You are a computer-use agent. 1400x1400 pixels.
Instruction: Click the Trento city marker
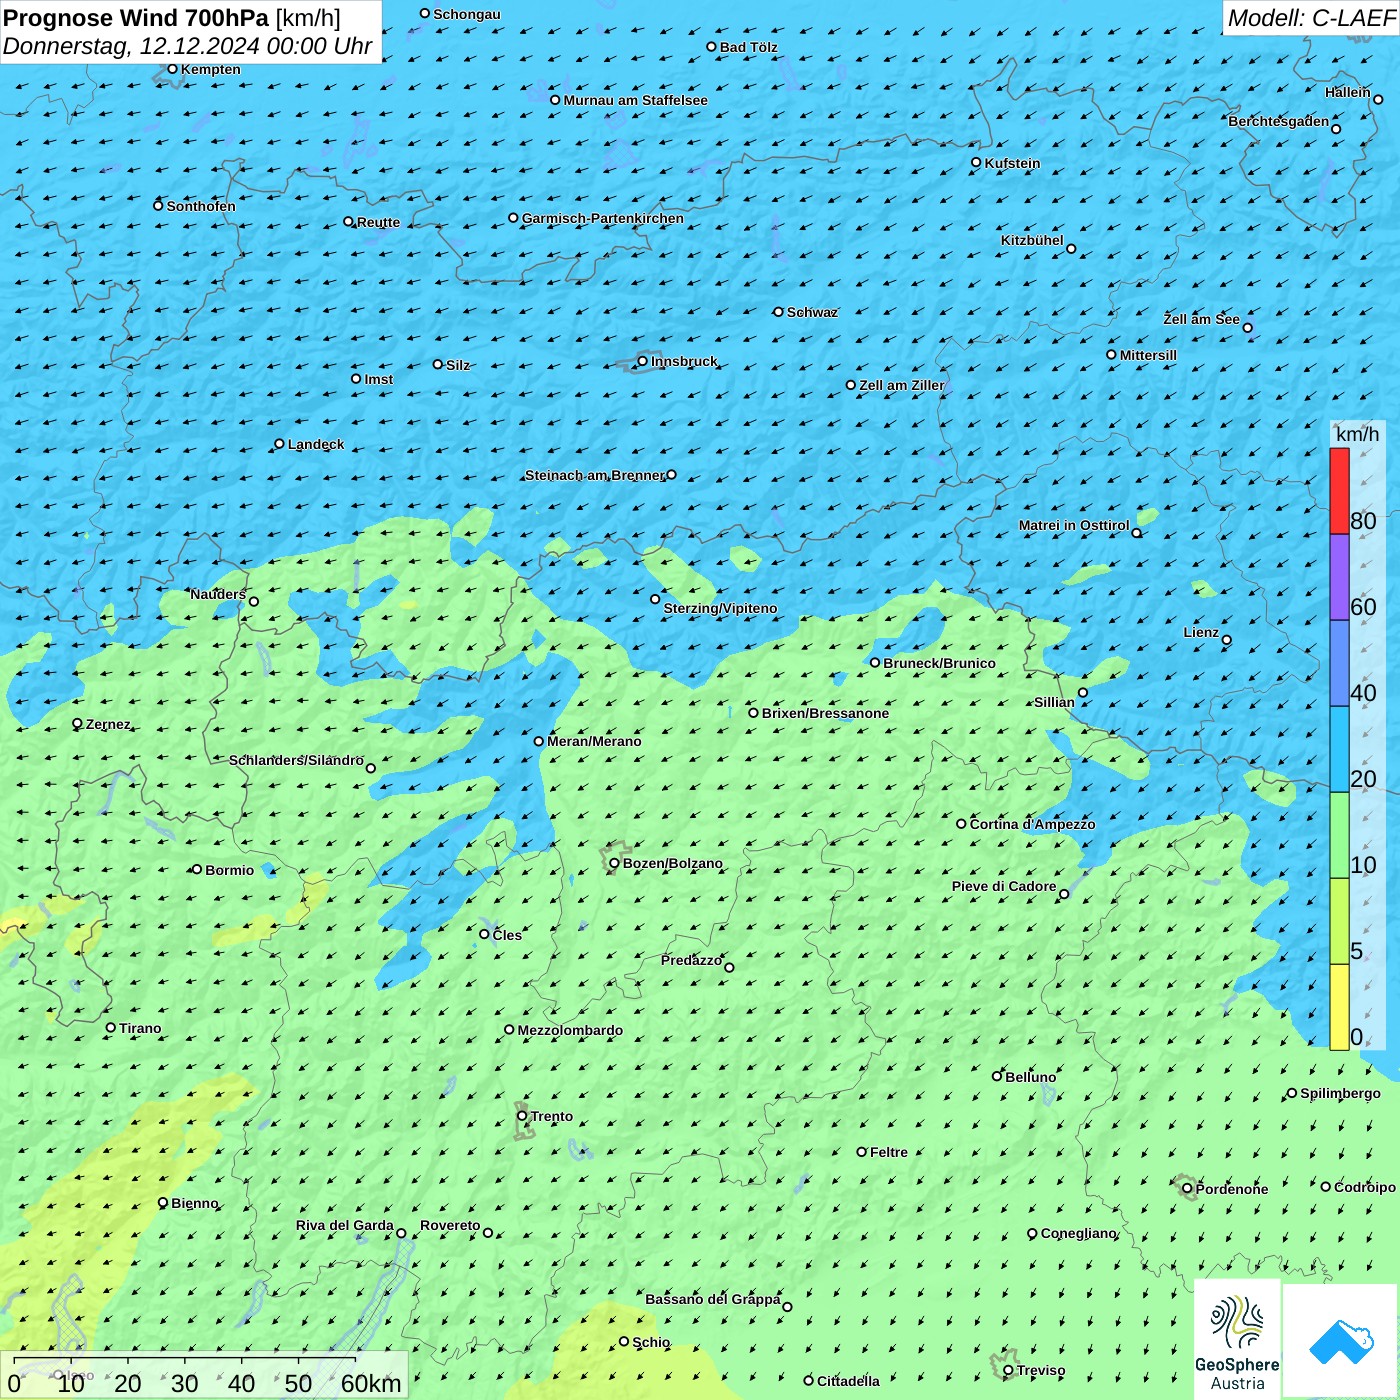point(522,1116)
